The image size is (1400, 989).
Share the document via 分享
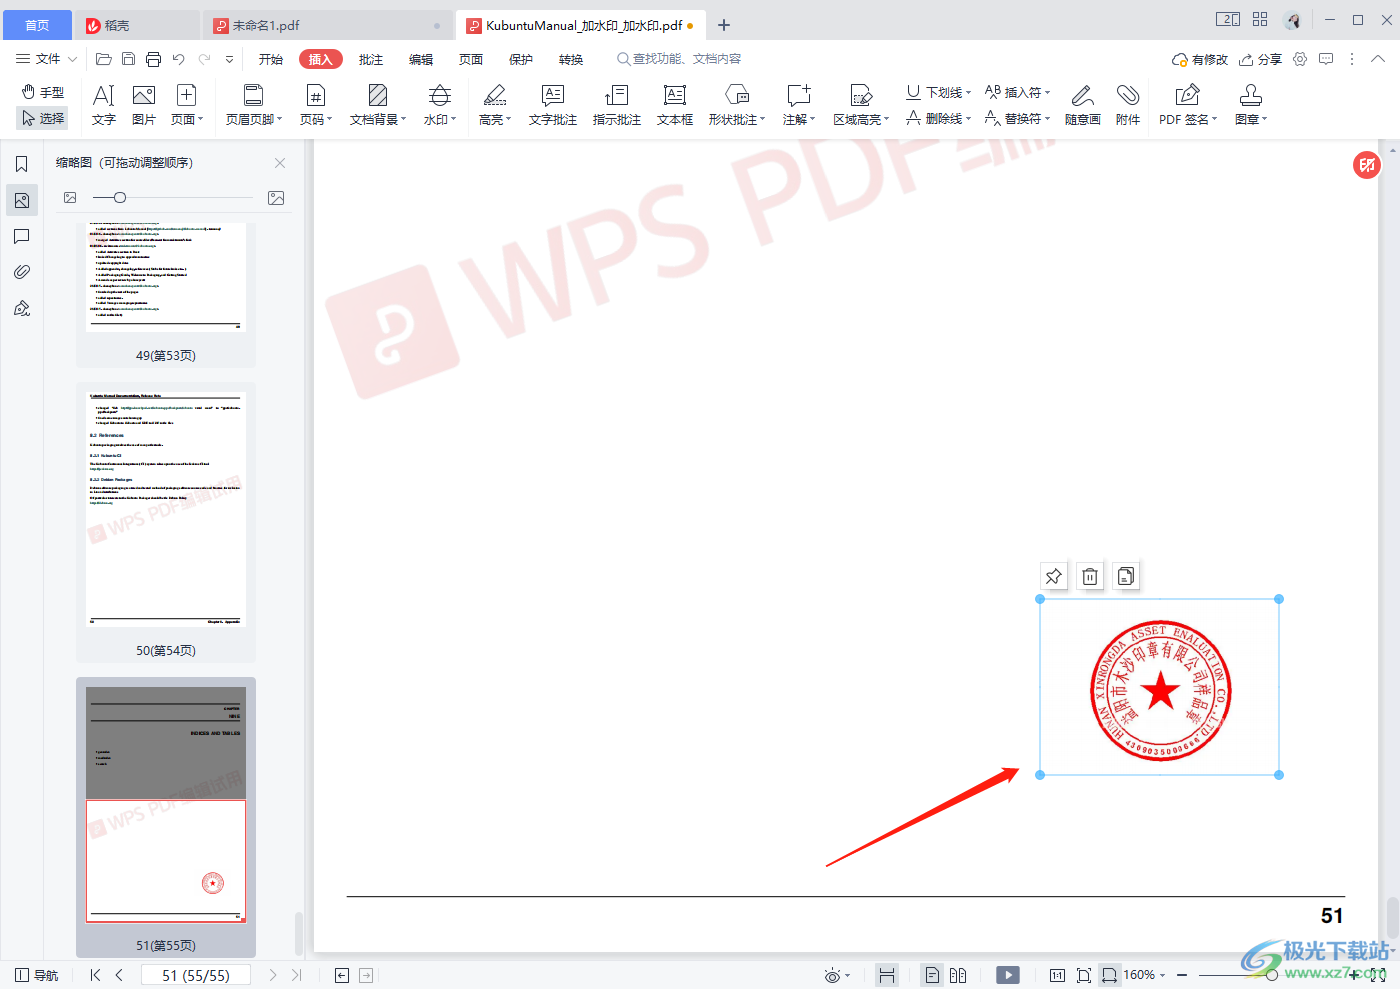tap(1260, 59)
